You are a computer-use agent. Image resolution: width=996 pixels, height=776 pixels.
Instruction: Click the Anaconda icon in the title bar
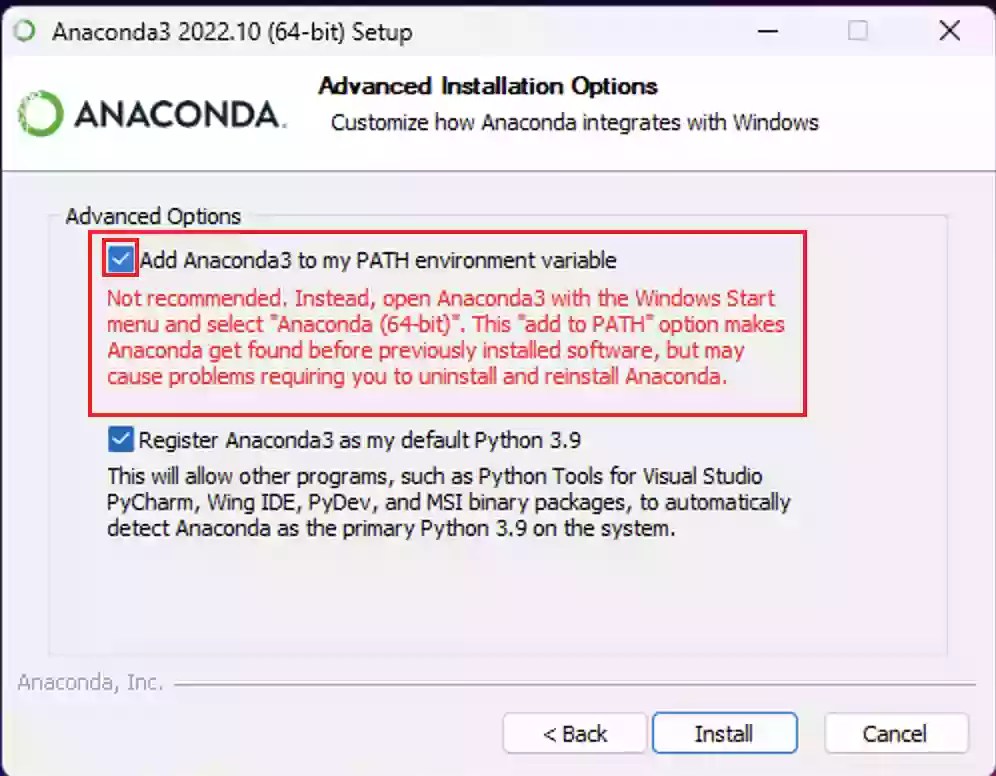click(22, 31)
